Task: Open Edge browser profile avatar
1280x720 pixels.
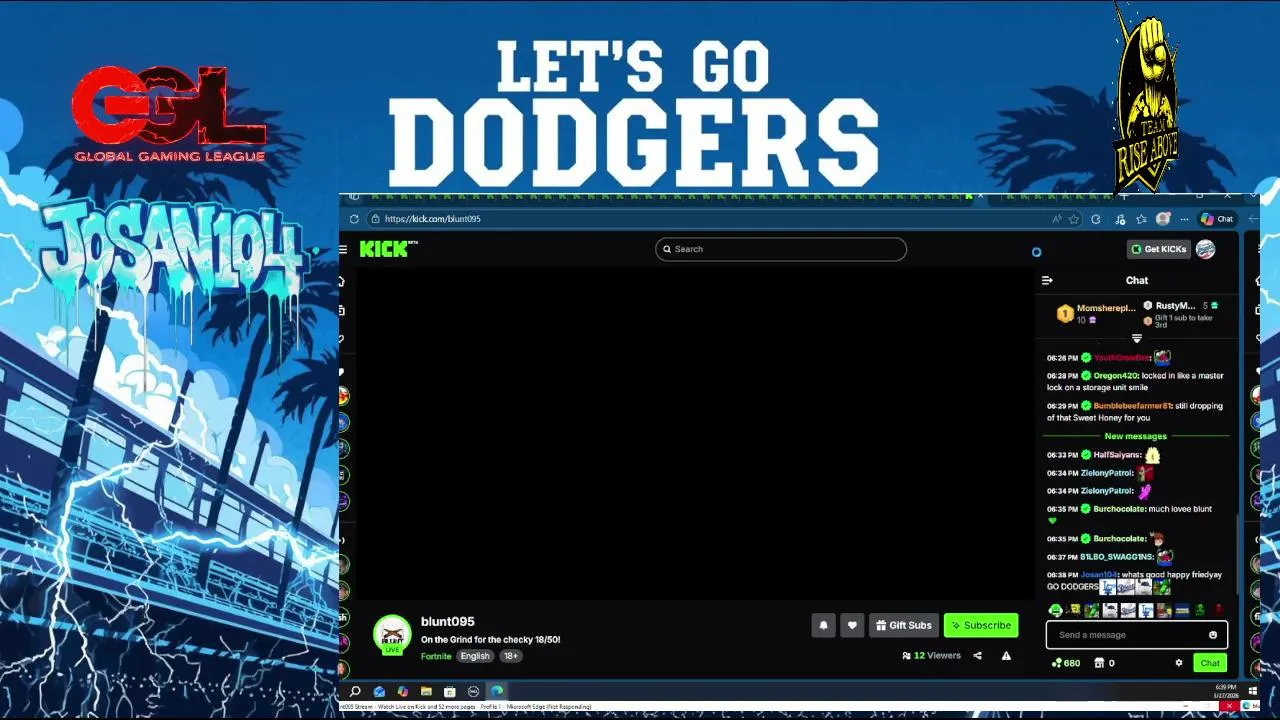Action: point(1163,219)
